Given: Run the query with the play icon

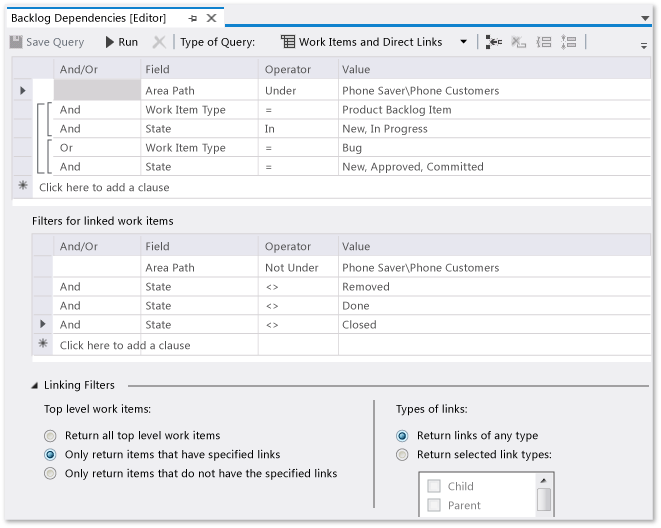Looking at the screenshot, I should [x=110, y=42].
